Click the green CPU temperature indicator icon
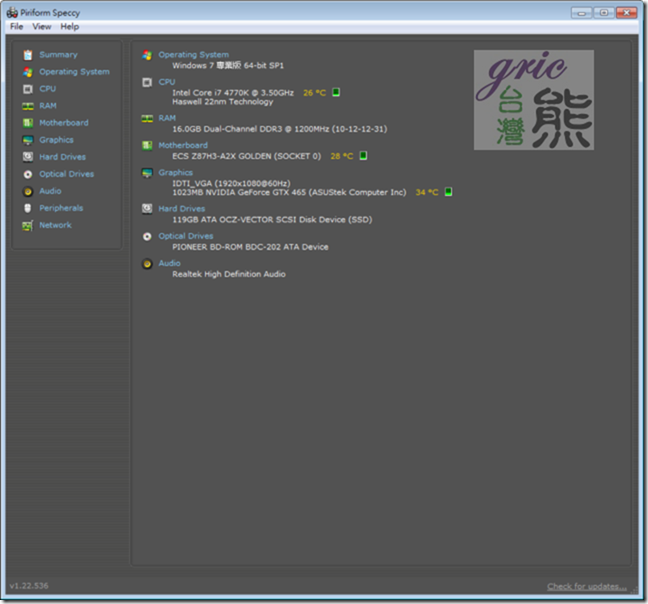Viewport: 648px width, 604px height. point(336,92)
